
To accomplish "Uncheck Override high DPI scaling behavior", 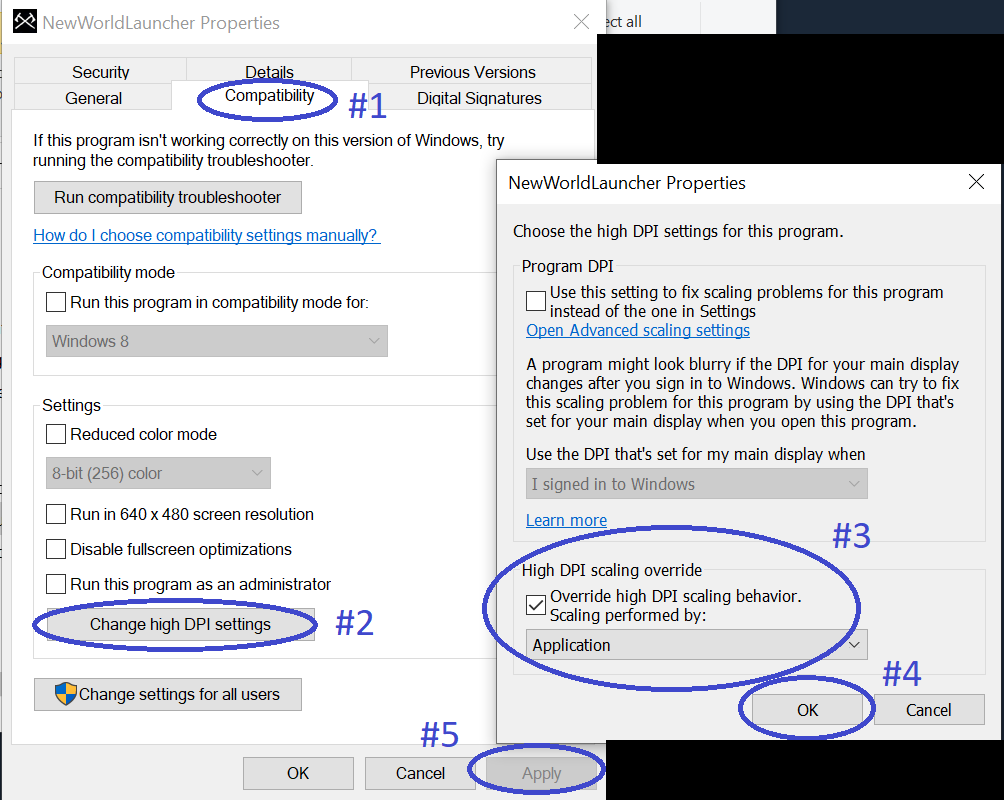I will 536,604.
